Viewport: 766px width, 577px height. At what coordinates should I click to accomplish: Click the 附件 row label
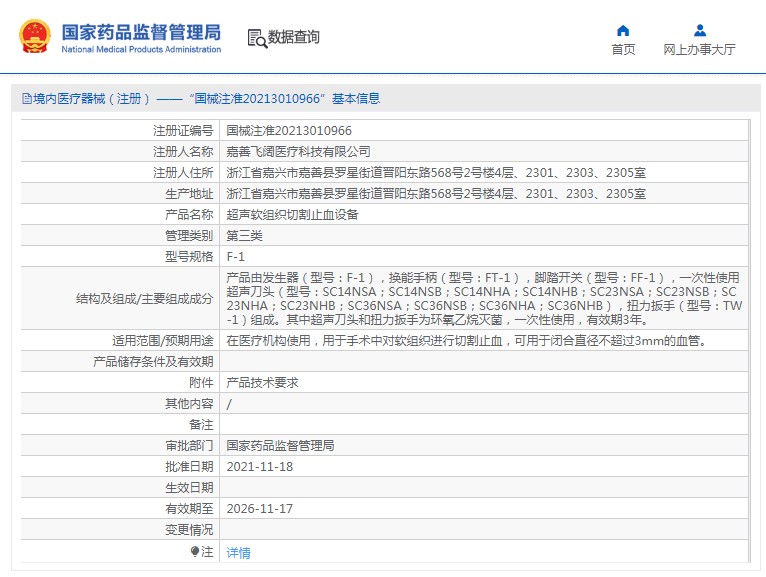tap(201, 383)
